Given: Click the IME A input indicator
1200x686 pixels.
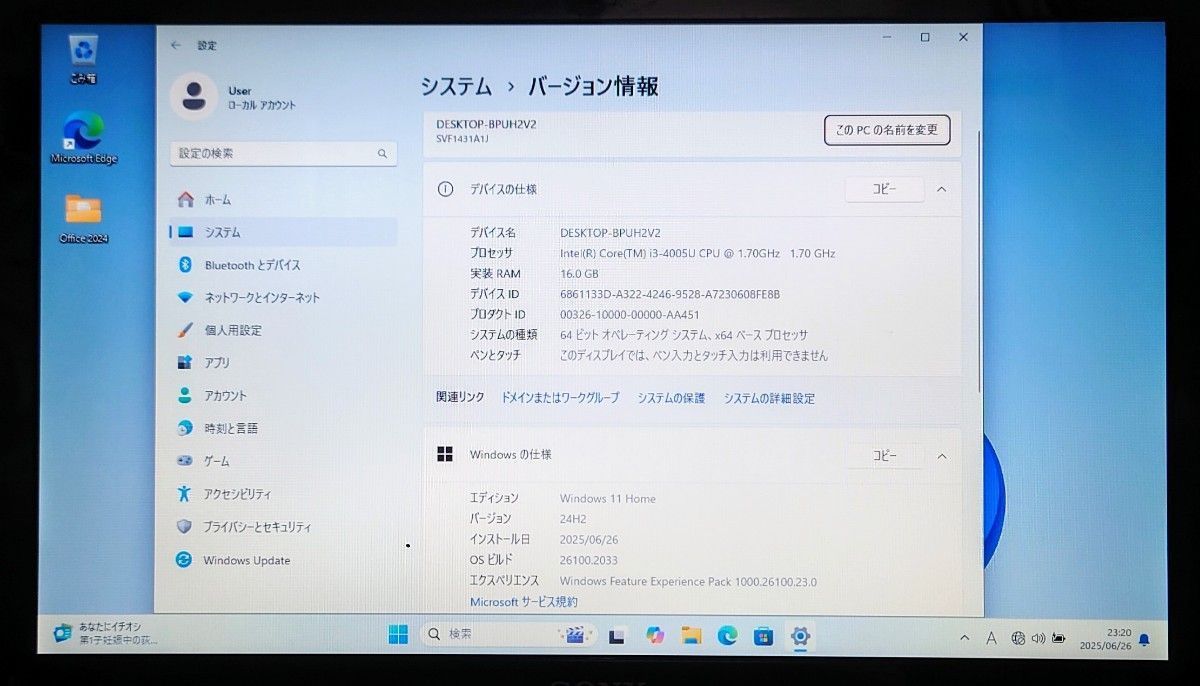Looking at the screenshot, I should 991,638.
